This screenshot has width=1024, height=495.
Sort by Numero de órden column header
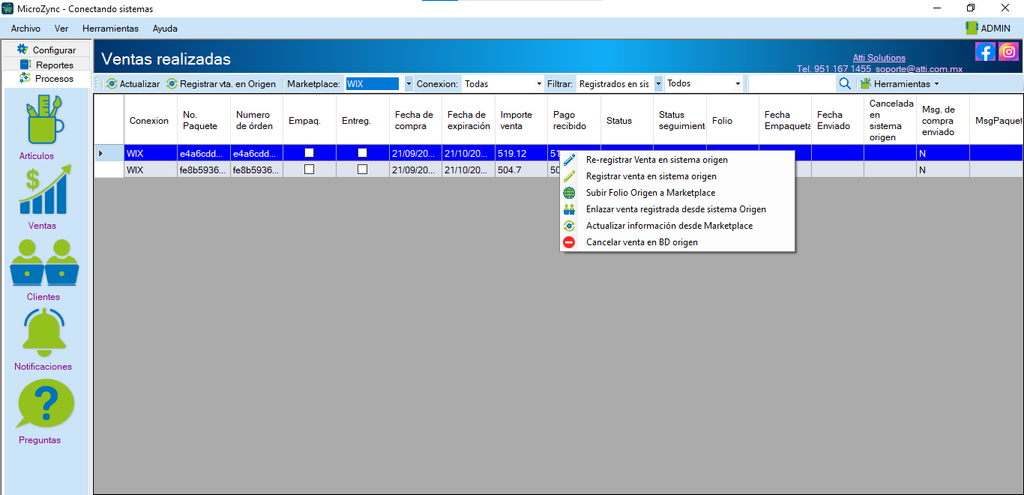(x=257, y=120)
